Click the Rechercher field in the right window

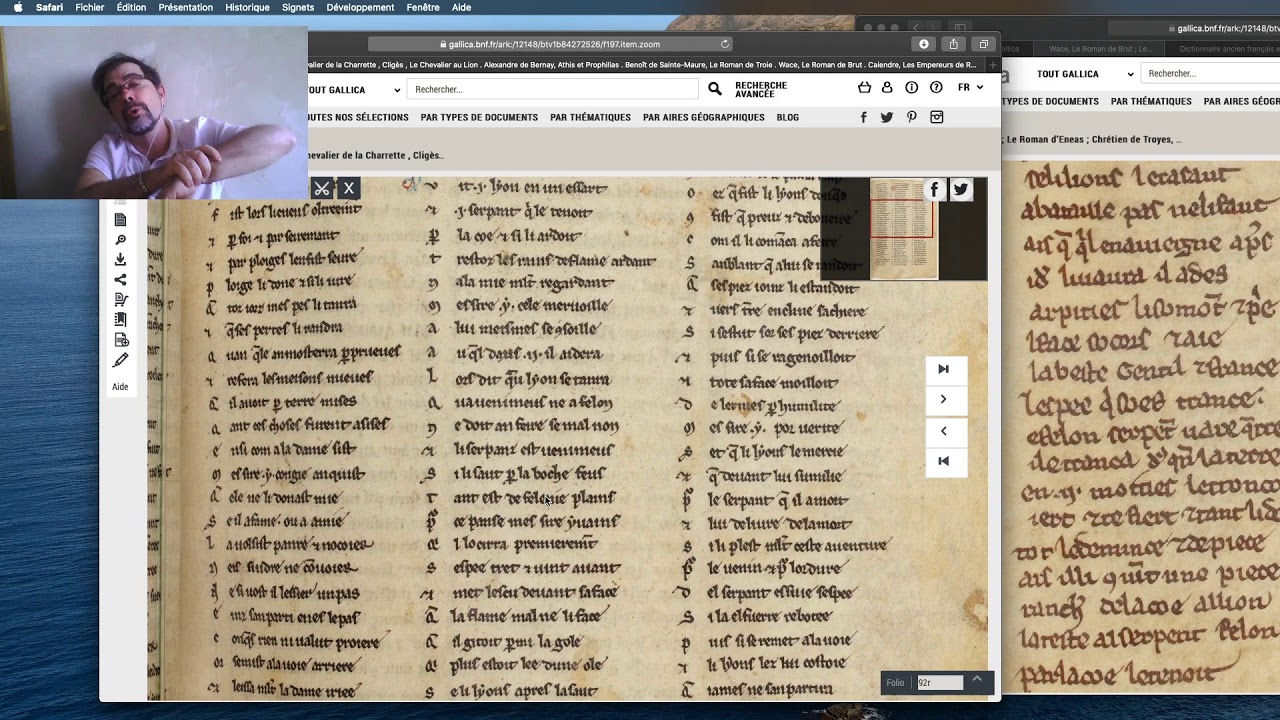[x=1212, y=73]
